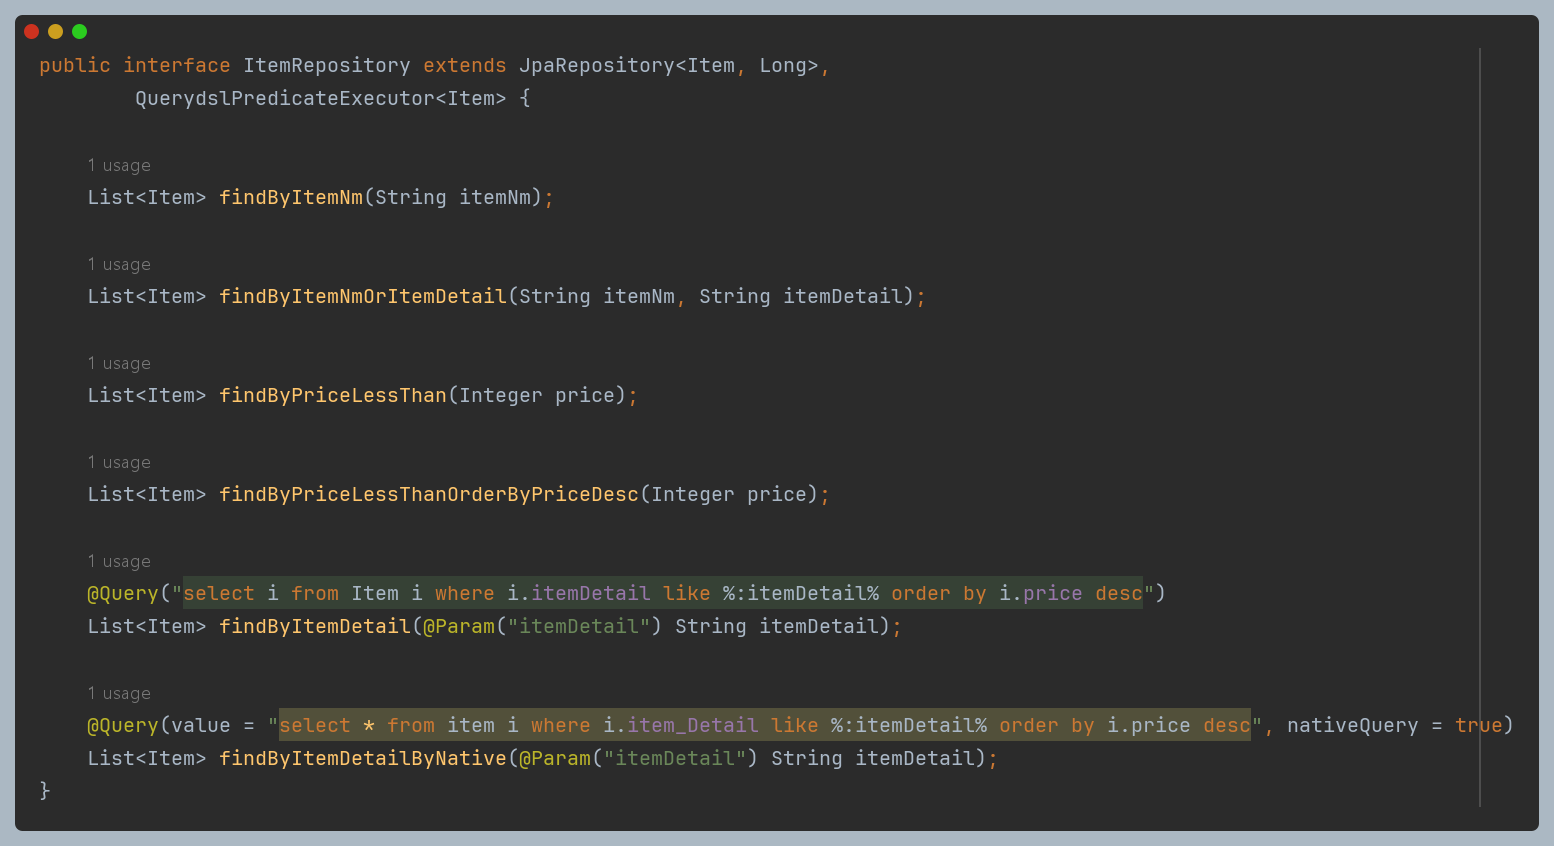
Task: Click the nativeQuery attribute name
Action: [x=1353, y=725]
